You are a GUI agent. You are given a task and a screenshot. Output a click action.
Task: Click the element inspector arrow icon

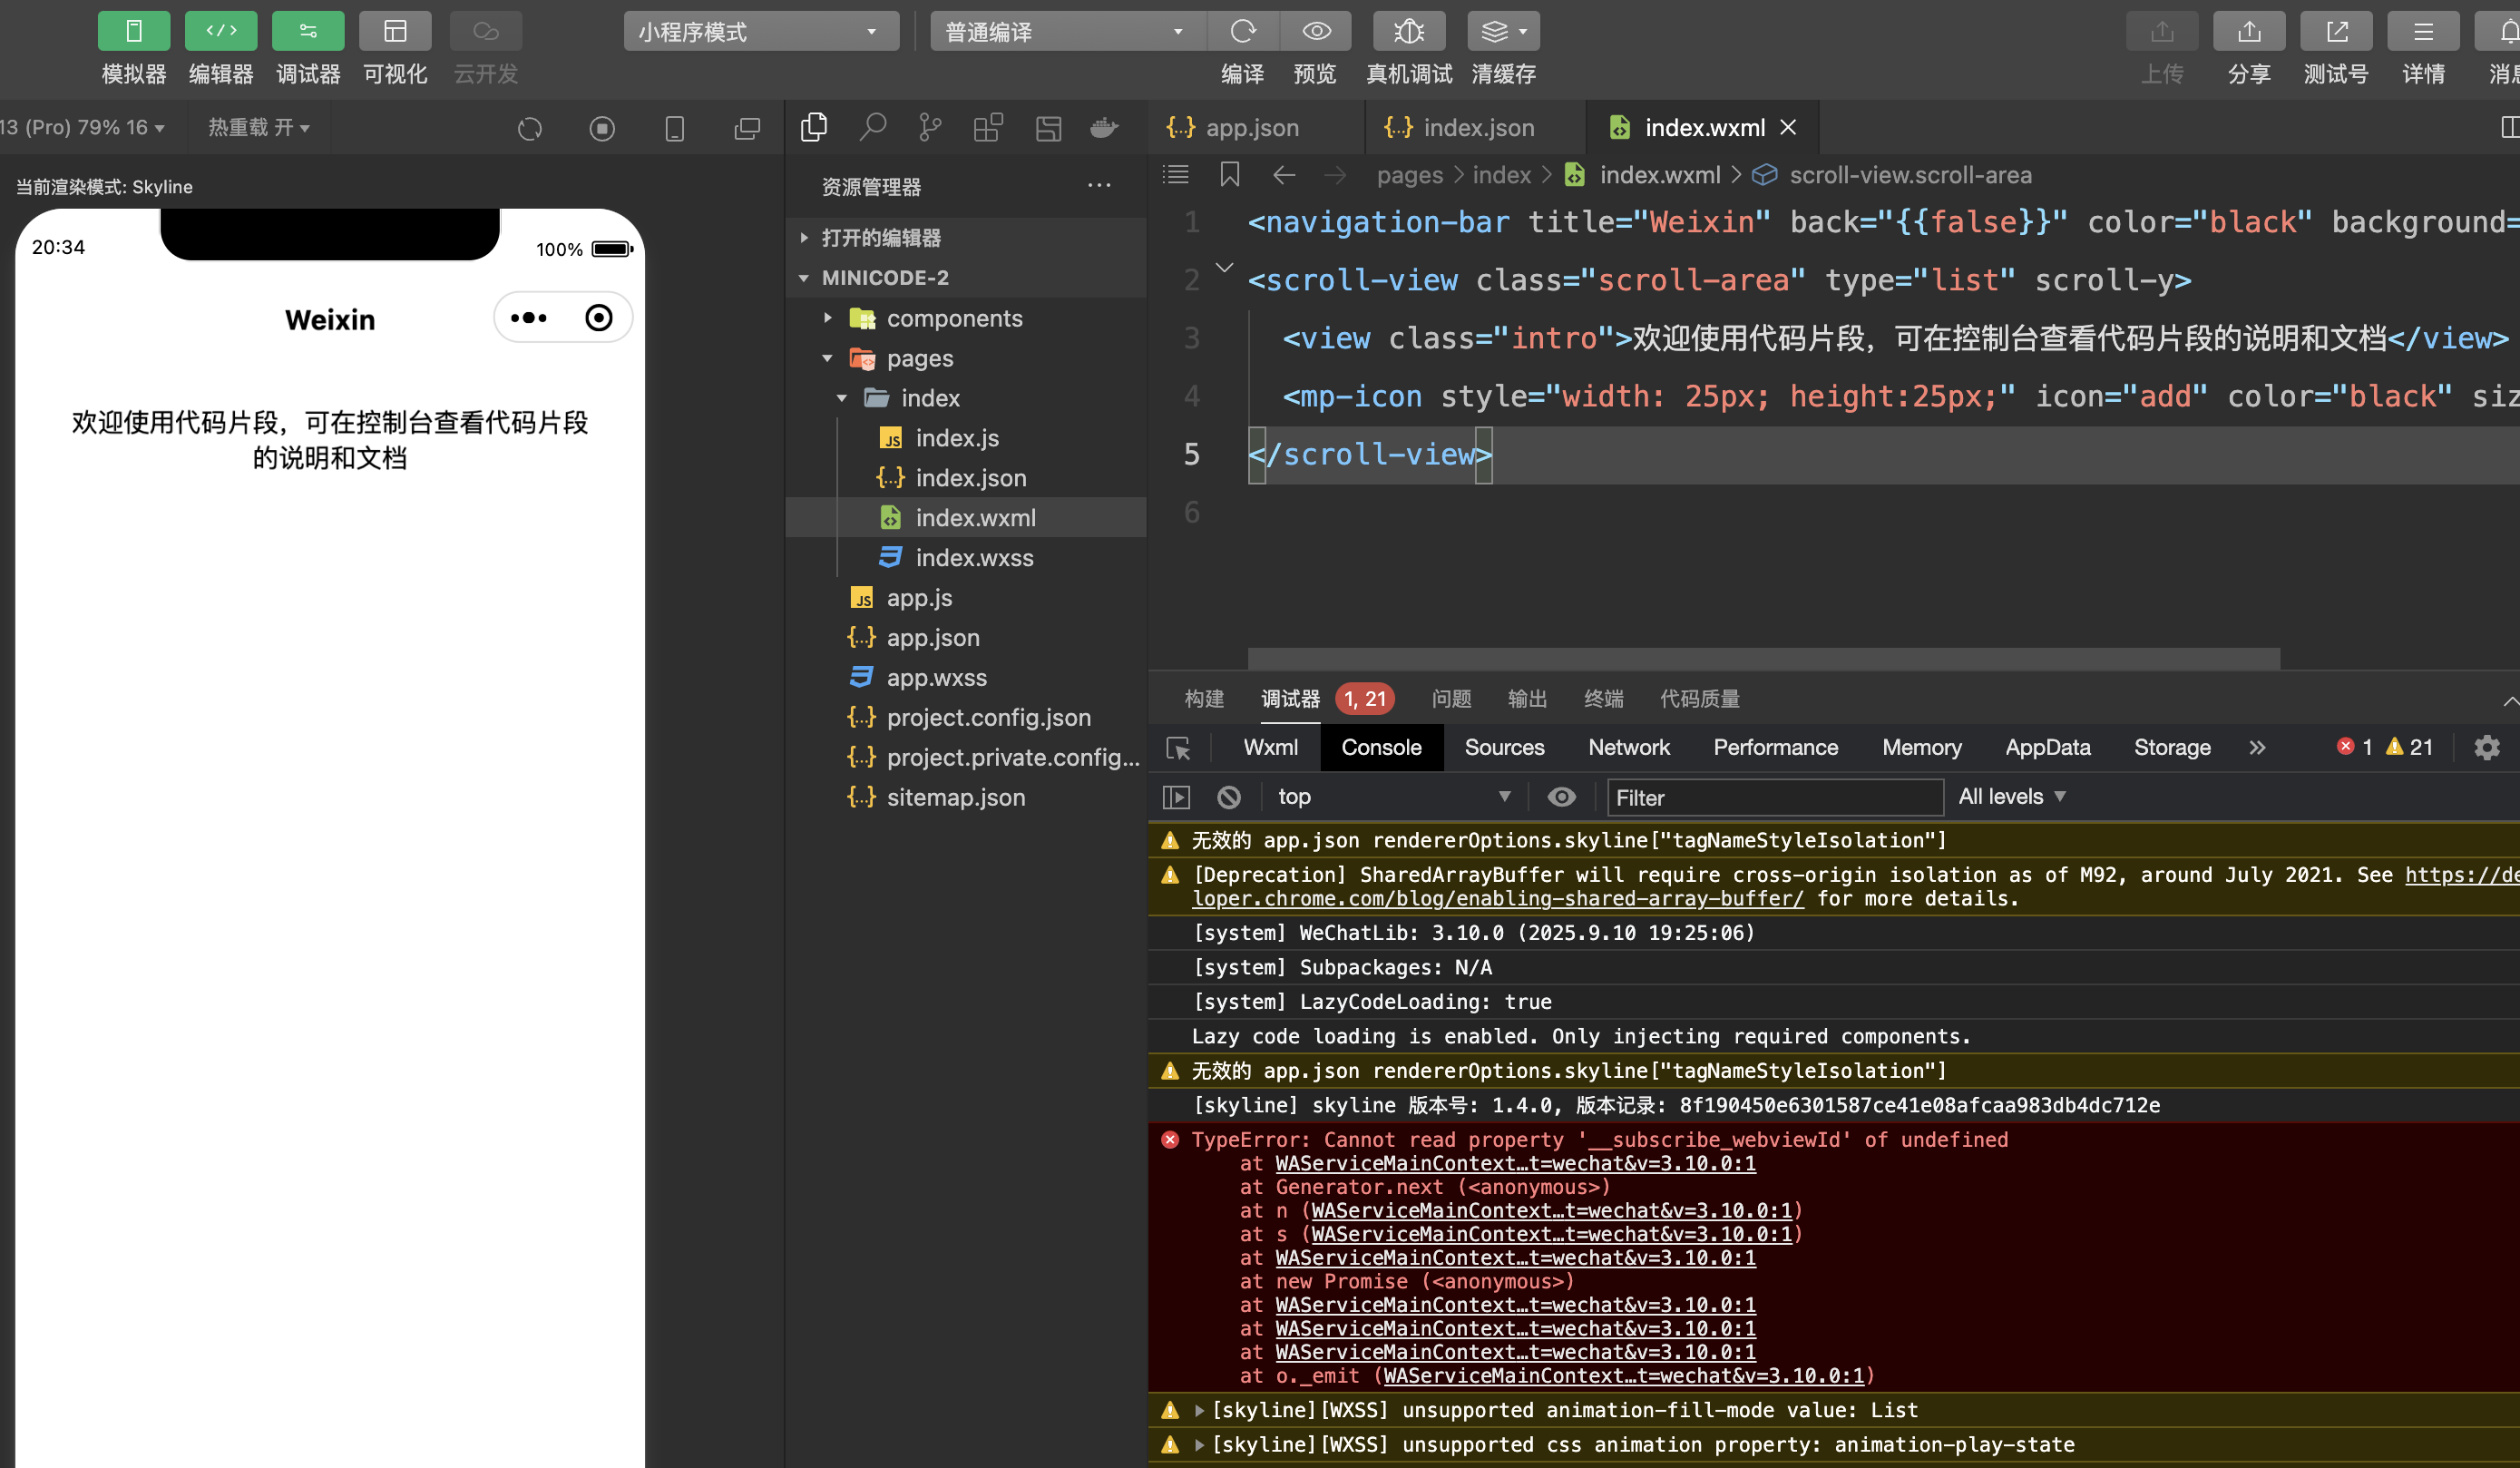point(1178,748)
